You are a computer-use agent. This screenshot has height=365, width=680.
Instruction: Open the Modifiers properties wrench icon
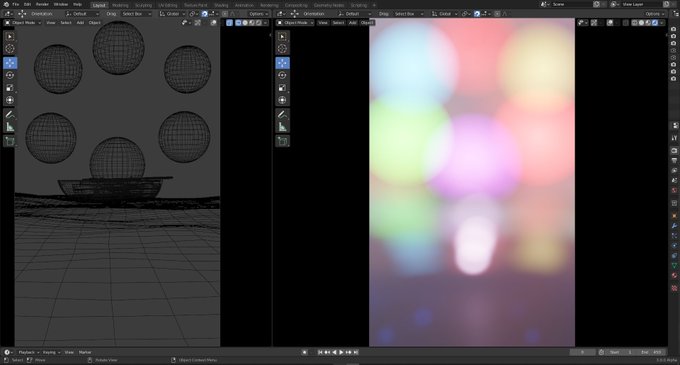click(x=674, y=226)
